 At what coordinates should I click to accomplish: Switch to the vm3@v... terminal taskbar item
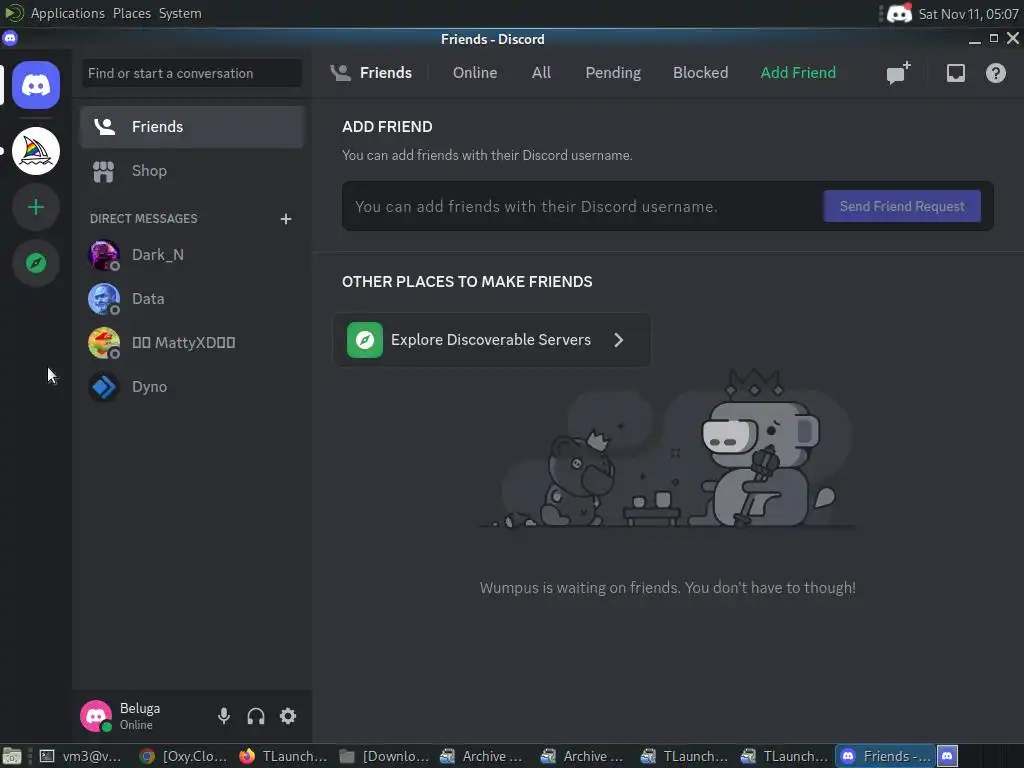tap(81, 756)
